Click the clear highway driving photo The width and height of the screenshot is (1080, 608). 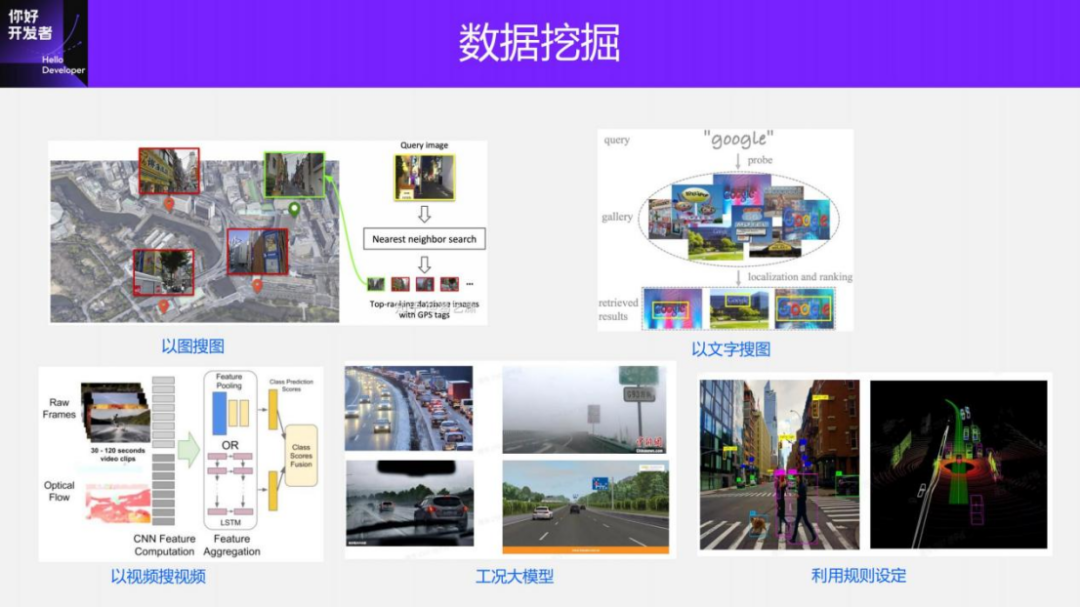click(x=585, y=507)
